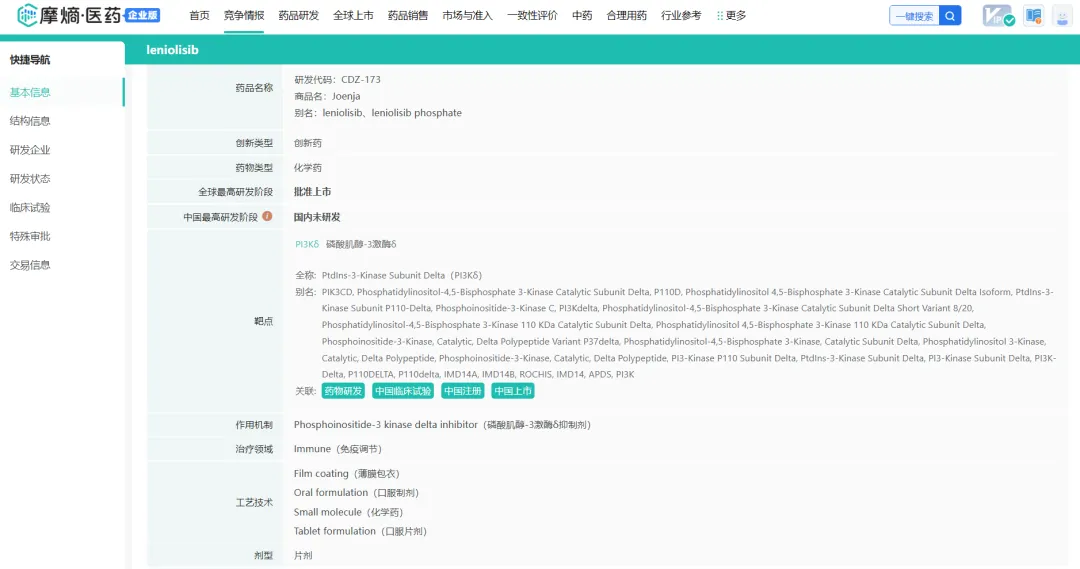
Task: Click the PI3Kδ target link
Action: pyautogui.click(x=306, y=244)
